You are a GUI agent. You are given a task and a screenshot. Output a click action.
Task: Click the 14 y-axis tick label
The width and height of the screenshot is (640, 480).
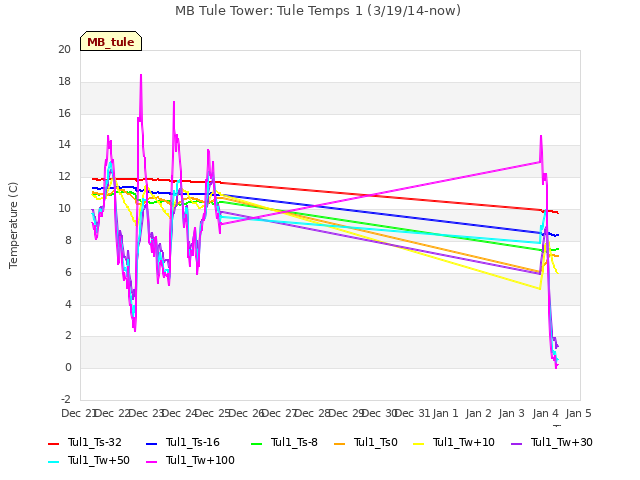(64, 144)
